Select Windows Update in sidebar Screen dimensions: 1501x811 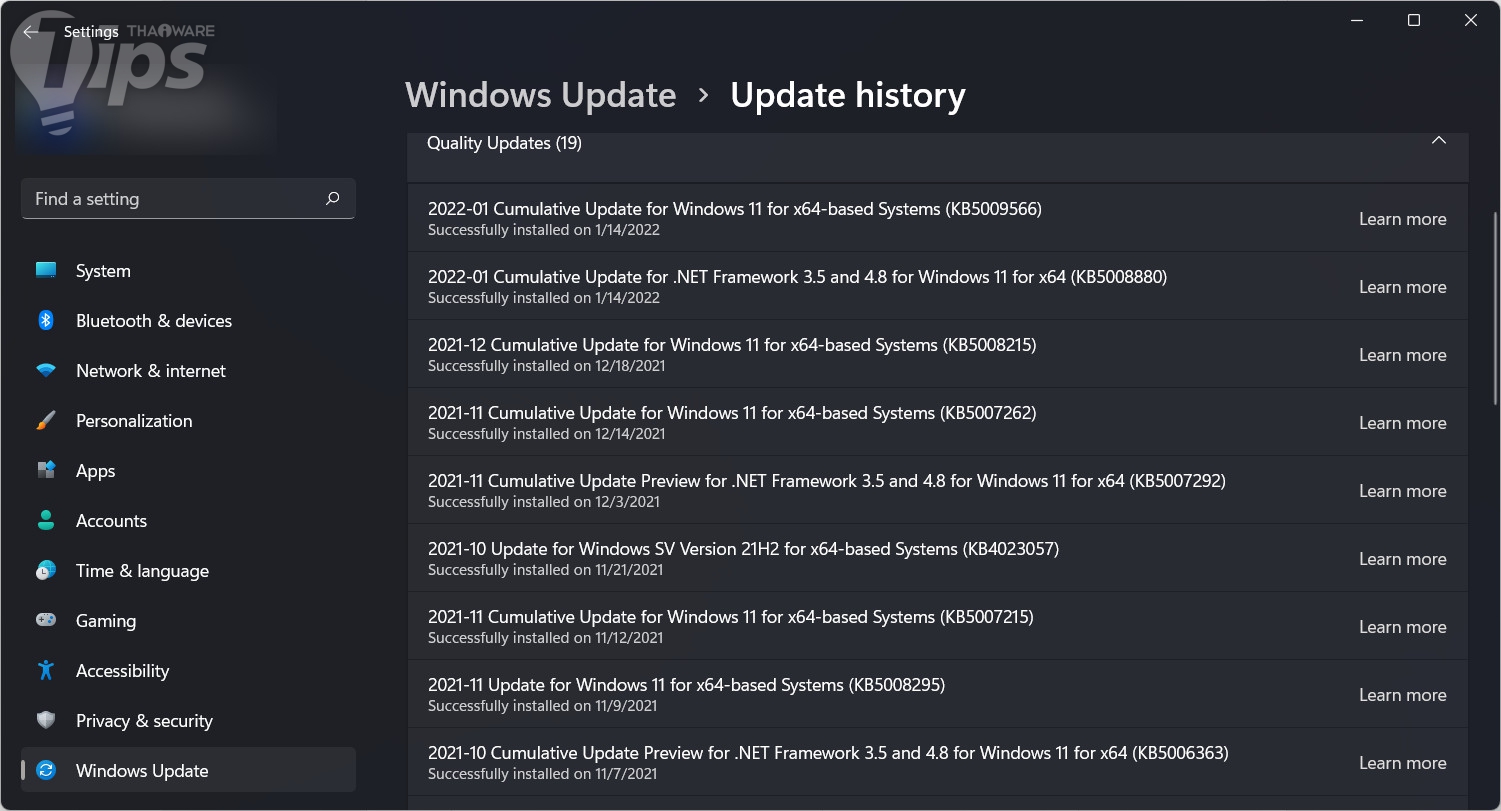pos(142,771)
